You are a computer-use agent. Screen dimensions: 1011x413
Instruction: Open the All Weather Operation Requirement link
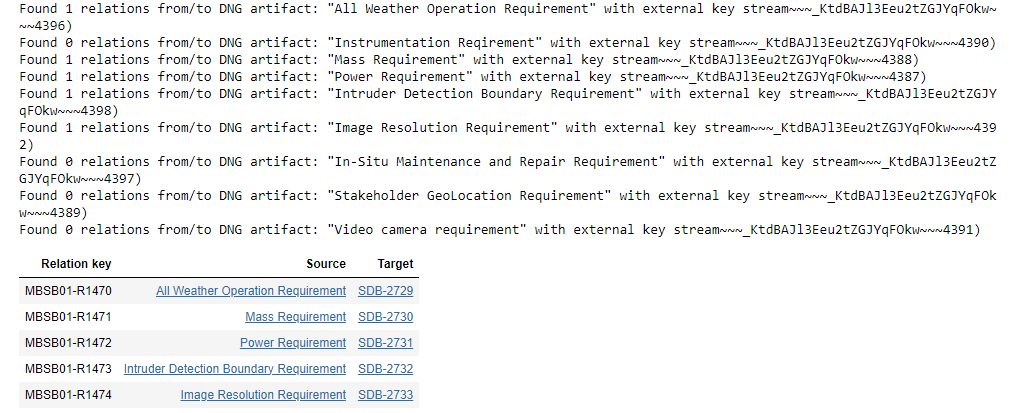(251, 291)
